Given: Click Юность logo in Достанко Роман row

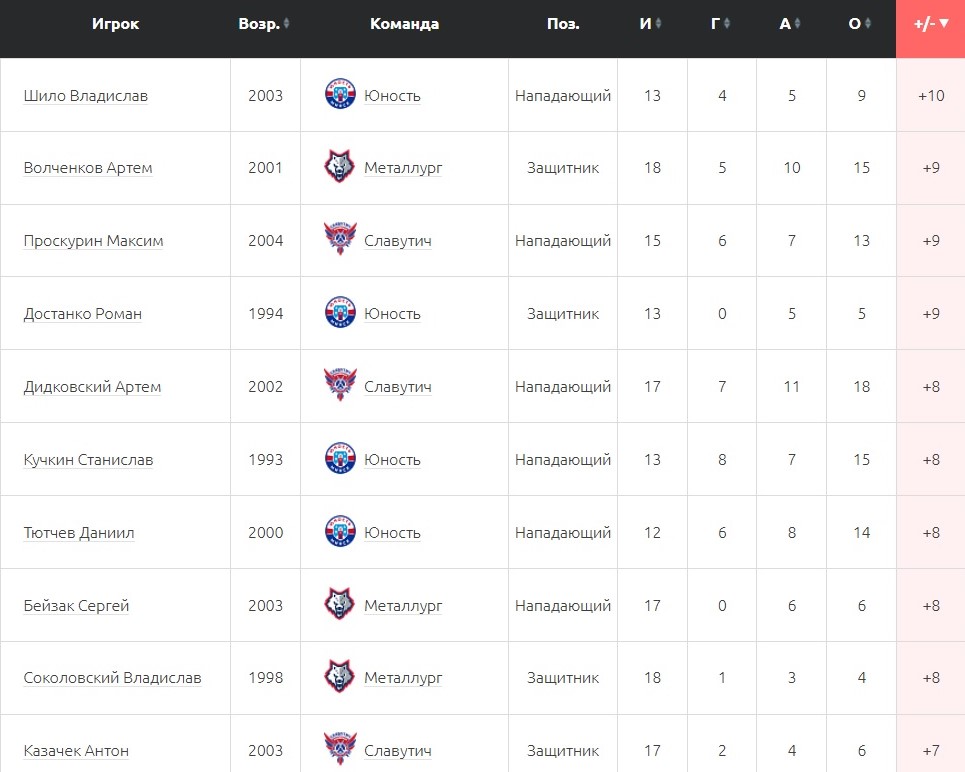Looking at the screenshot, I should pos(340,313).
